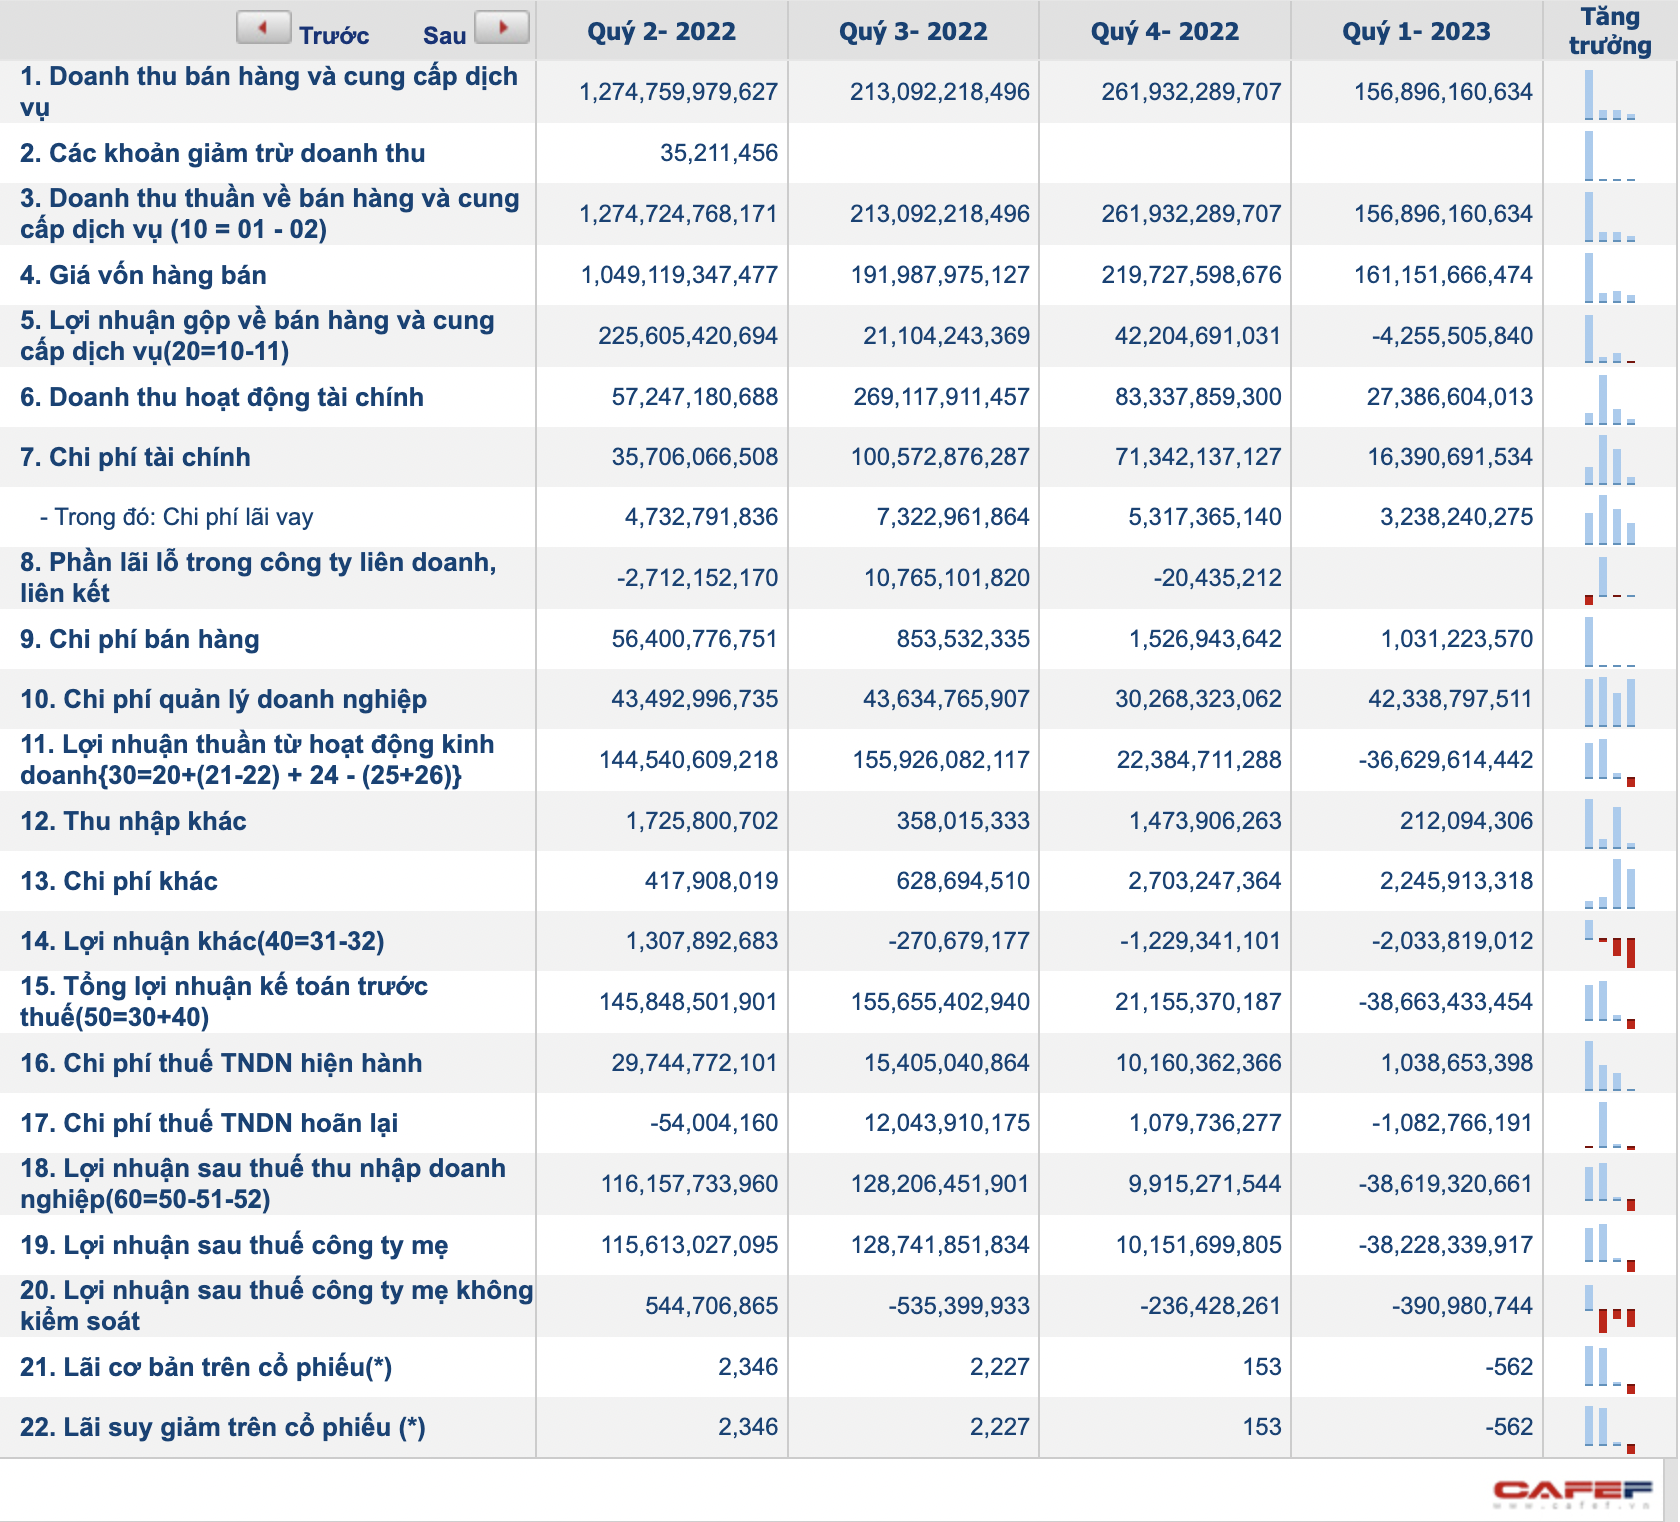Screen dimensions: 1680x1522
Task: Open growth chart for Doanh thu bán hàng row
Action: pos(1610,94)
